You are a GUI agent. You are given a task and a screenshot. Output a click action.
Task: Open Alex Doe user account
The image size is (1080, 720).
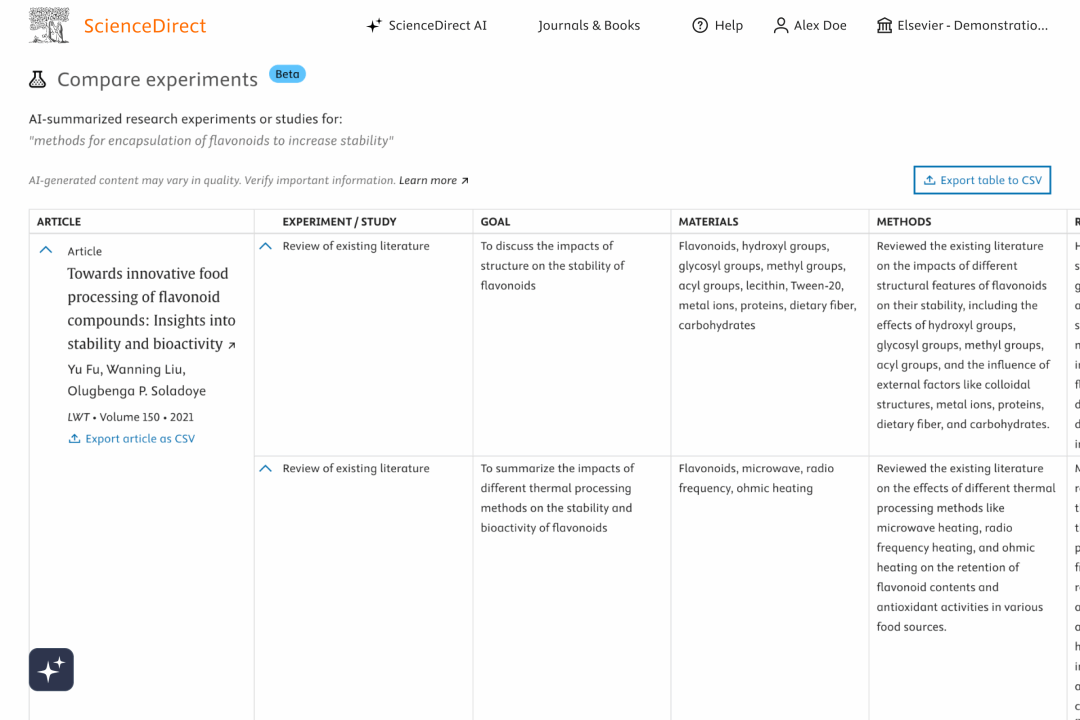pyautogui.click(x=810, y=25)
